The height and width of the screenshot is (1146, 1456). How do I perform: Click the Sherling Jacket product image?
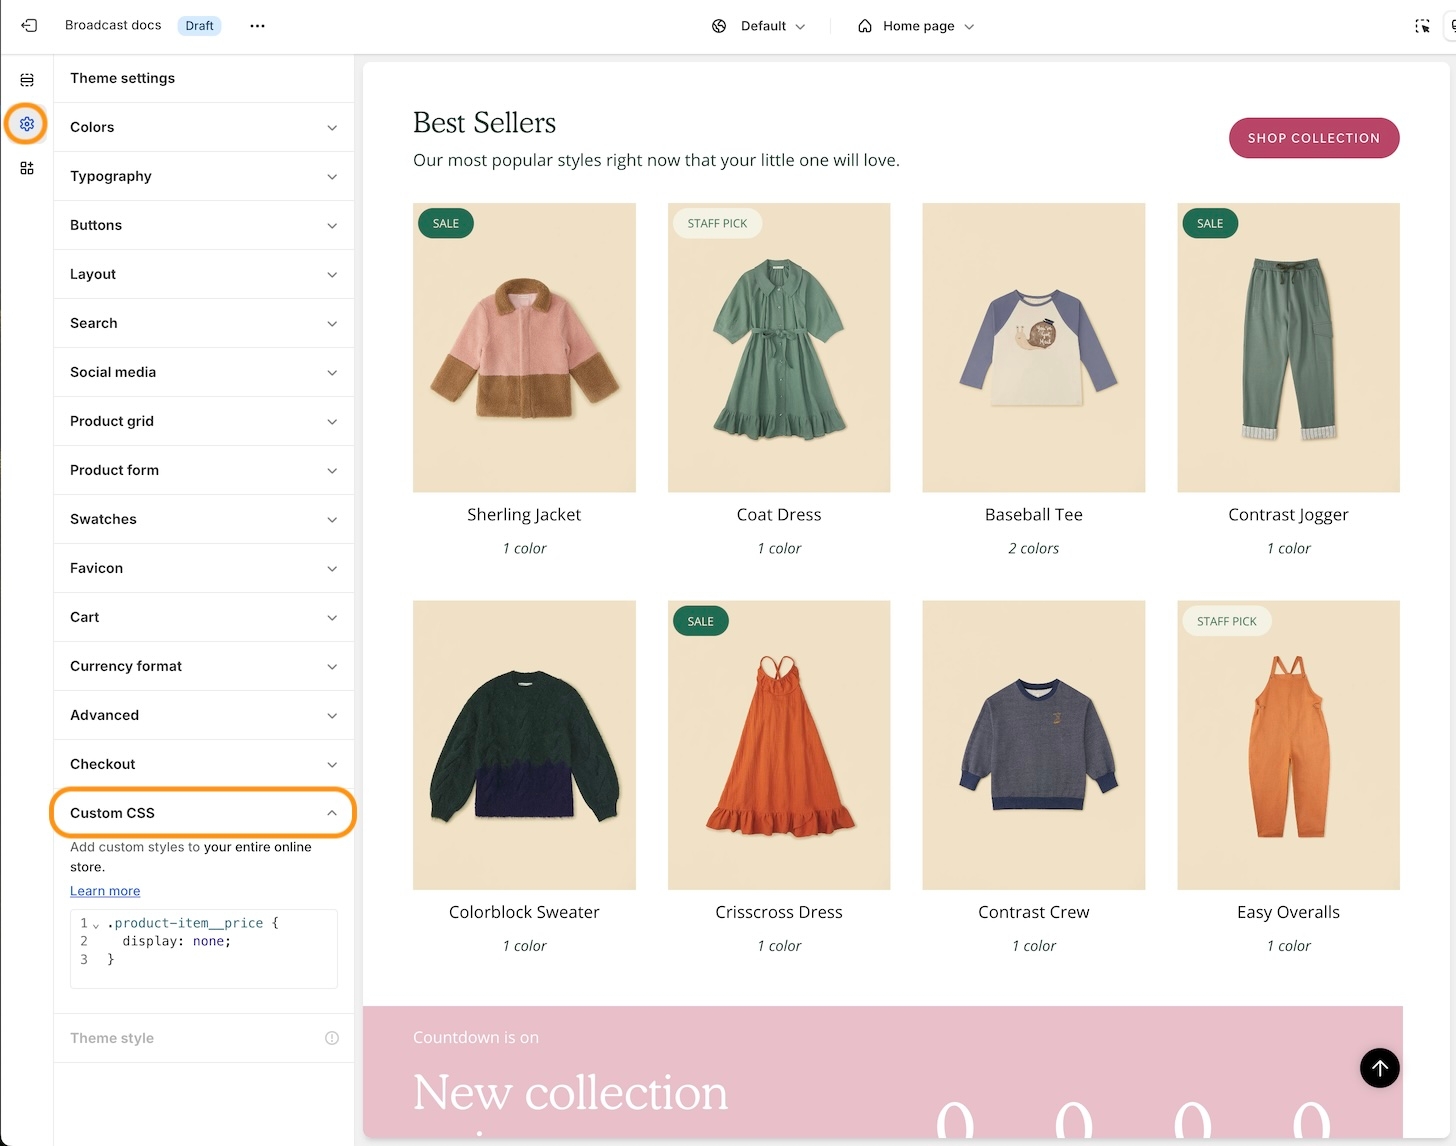coord(524,347)
